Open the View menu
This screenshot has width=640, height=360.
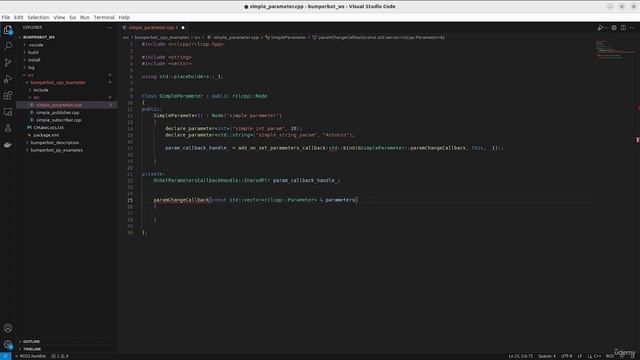(59, 18)
